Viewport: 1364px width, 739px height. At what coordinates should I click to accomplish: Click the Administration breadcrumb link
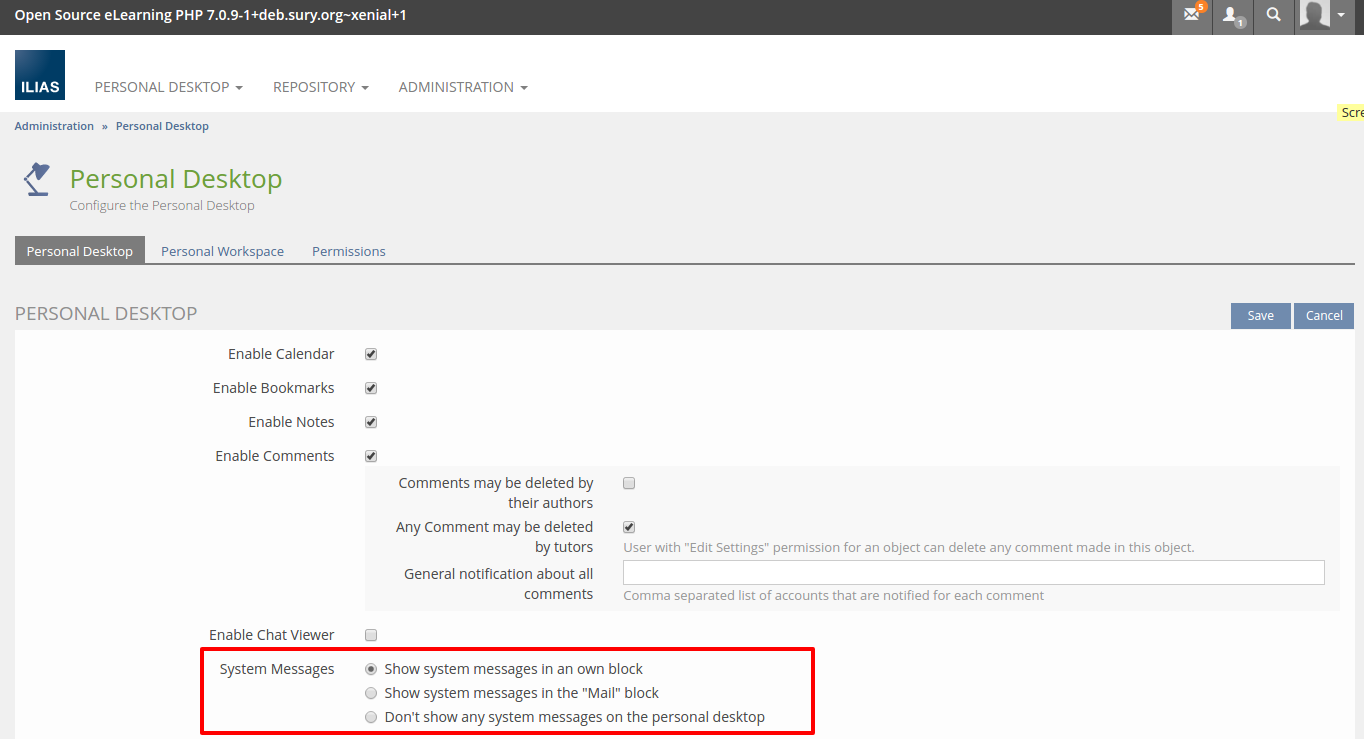pyautogui.click(x=54, y=126)
